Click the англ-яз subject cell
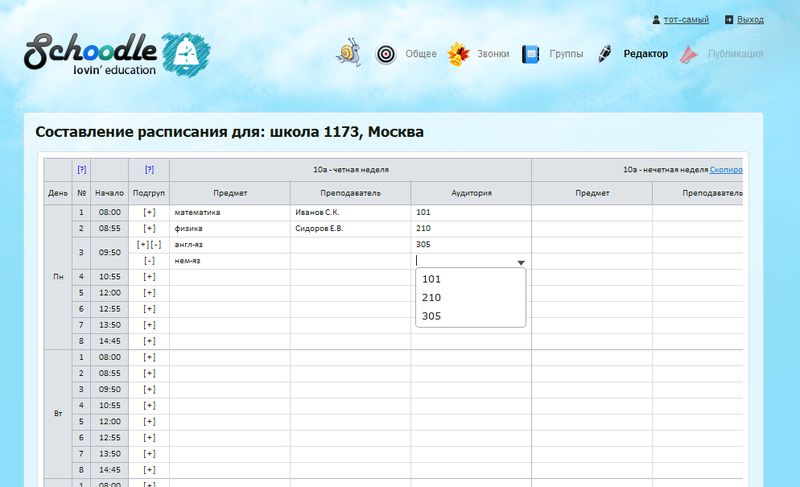This screenshot has height=487, width=800. (230, 245)
